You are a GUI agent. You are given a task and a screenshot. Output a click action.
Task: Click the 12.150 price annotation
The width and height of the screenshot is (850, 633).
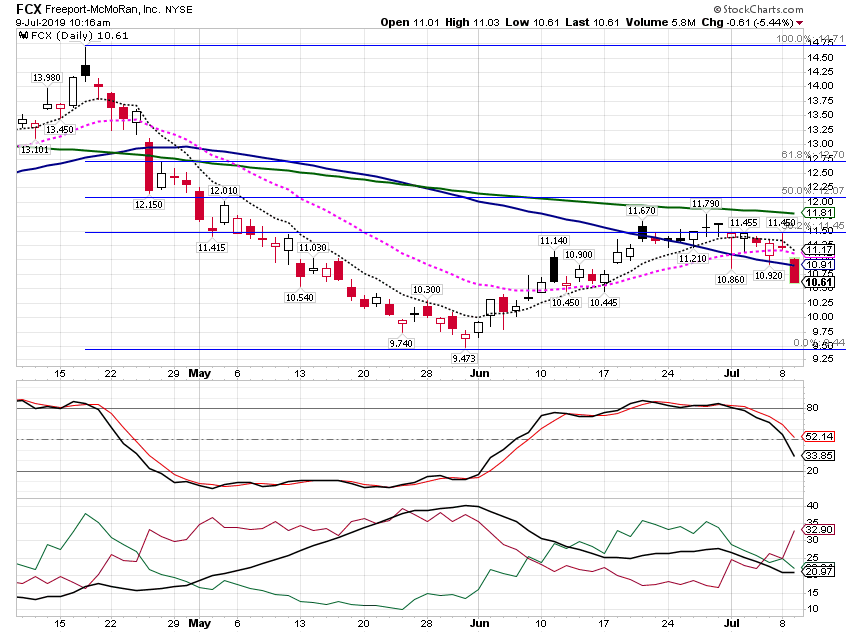[149, 204]
